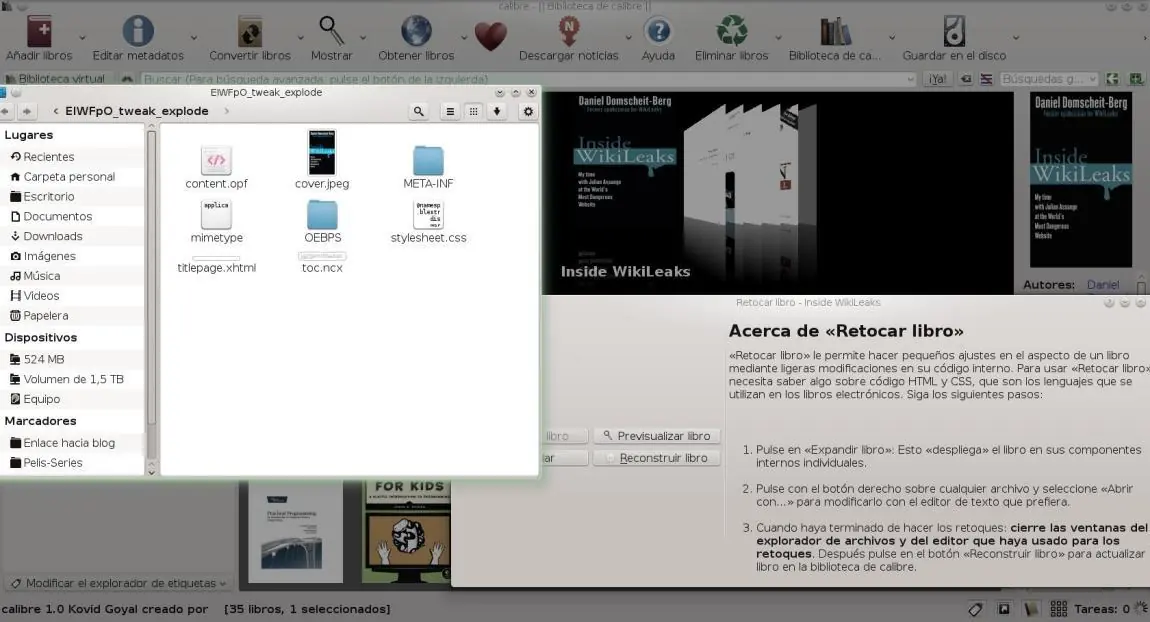Image resolution: width=1150 pixels, height=622 pixels.
Task: Switch file manager to list view
Action: coord(450,111)
